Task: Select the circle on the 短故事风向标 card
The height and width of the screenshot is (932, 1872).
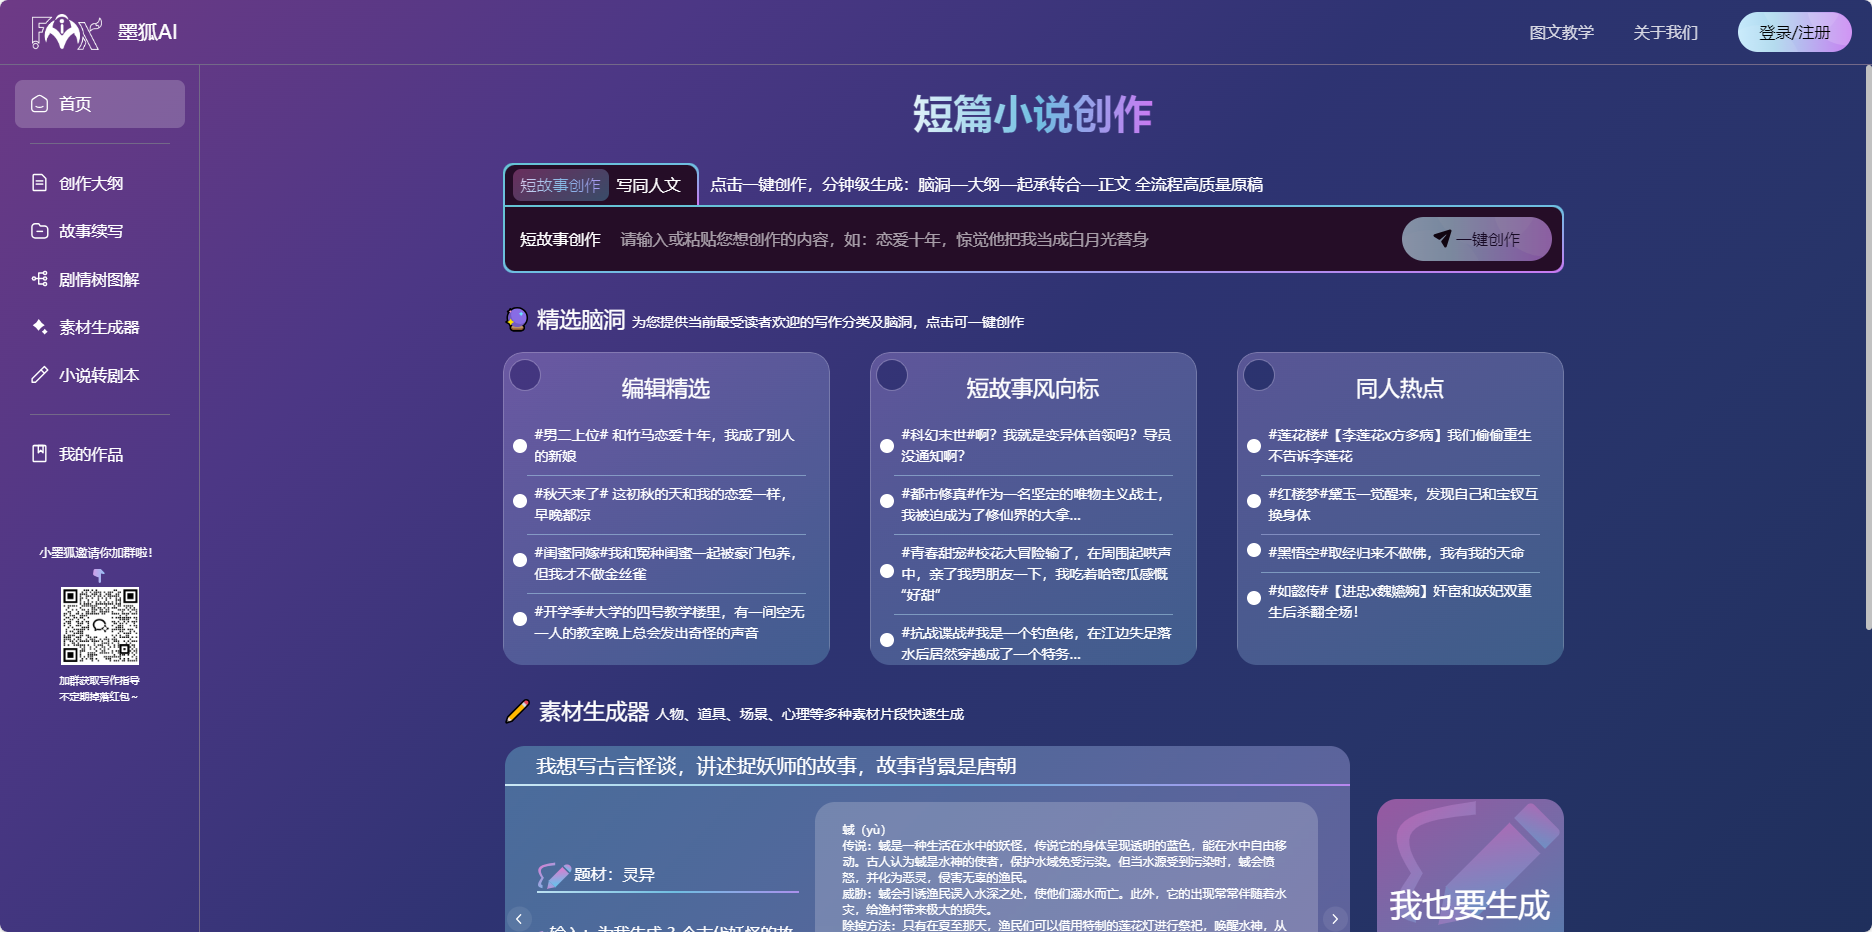Action: [x=892, y=375]
